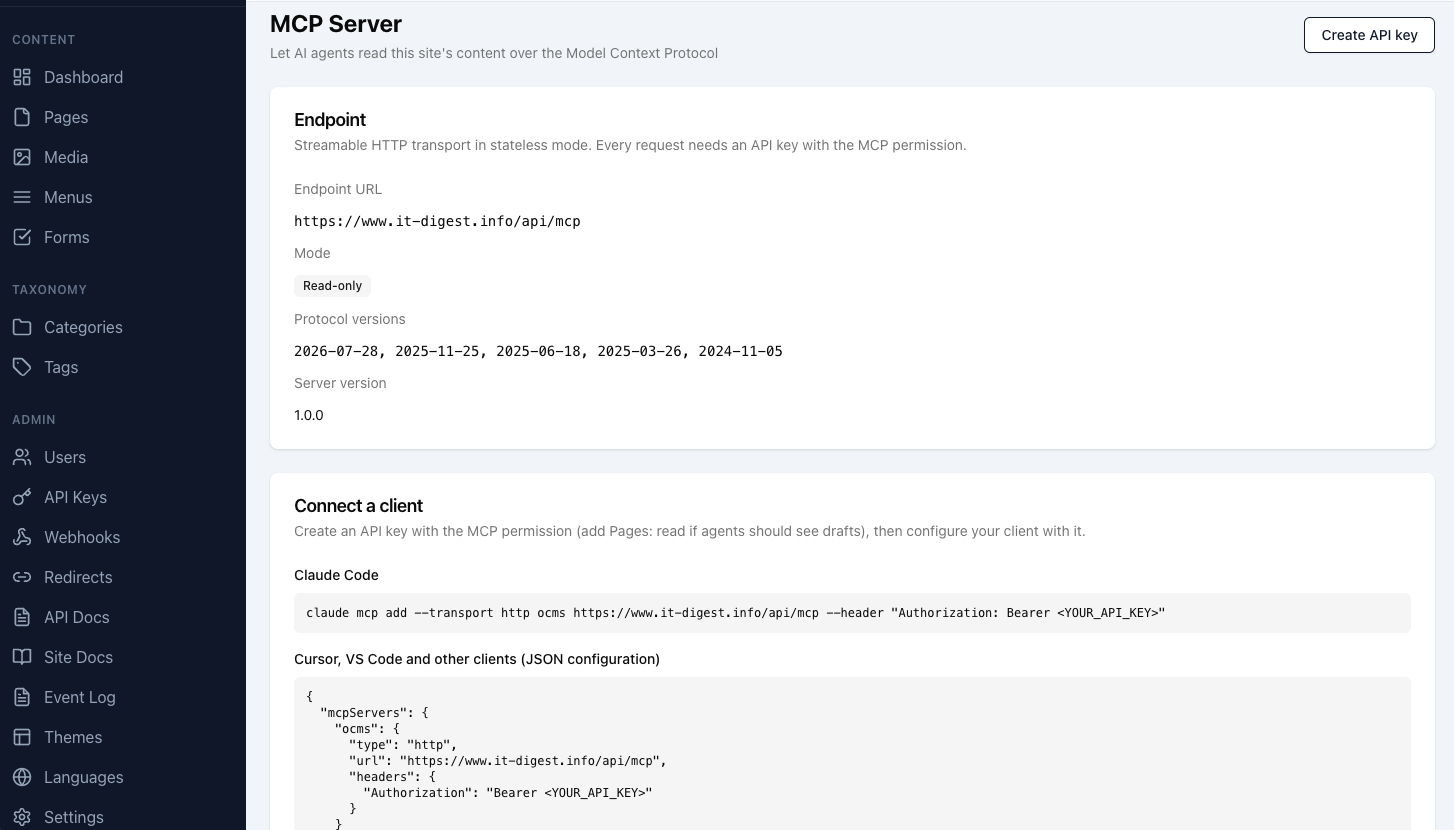Click the Media image icon

22,157
